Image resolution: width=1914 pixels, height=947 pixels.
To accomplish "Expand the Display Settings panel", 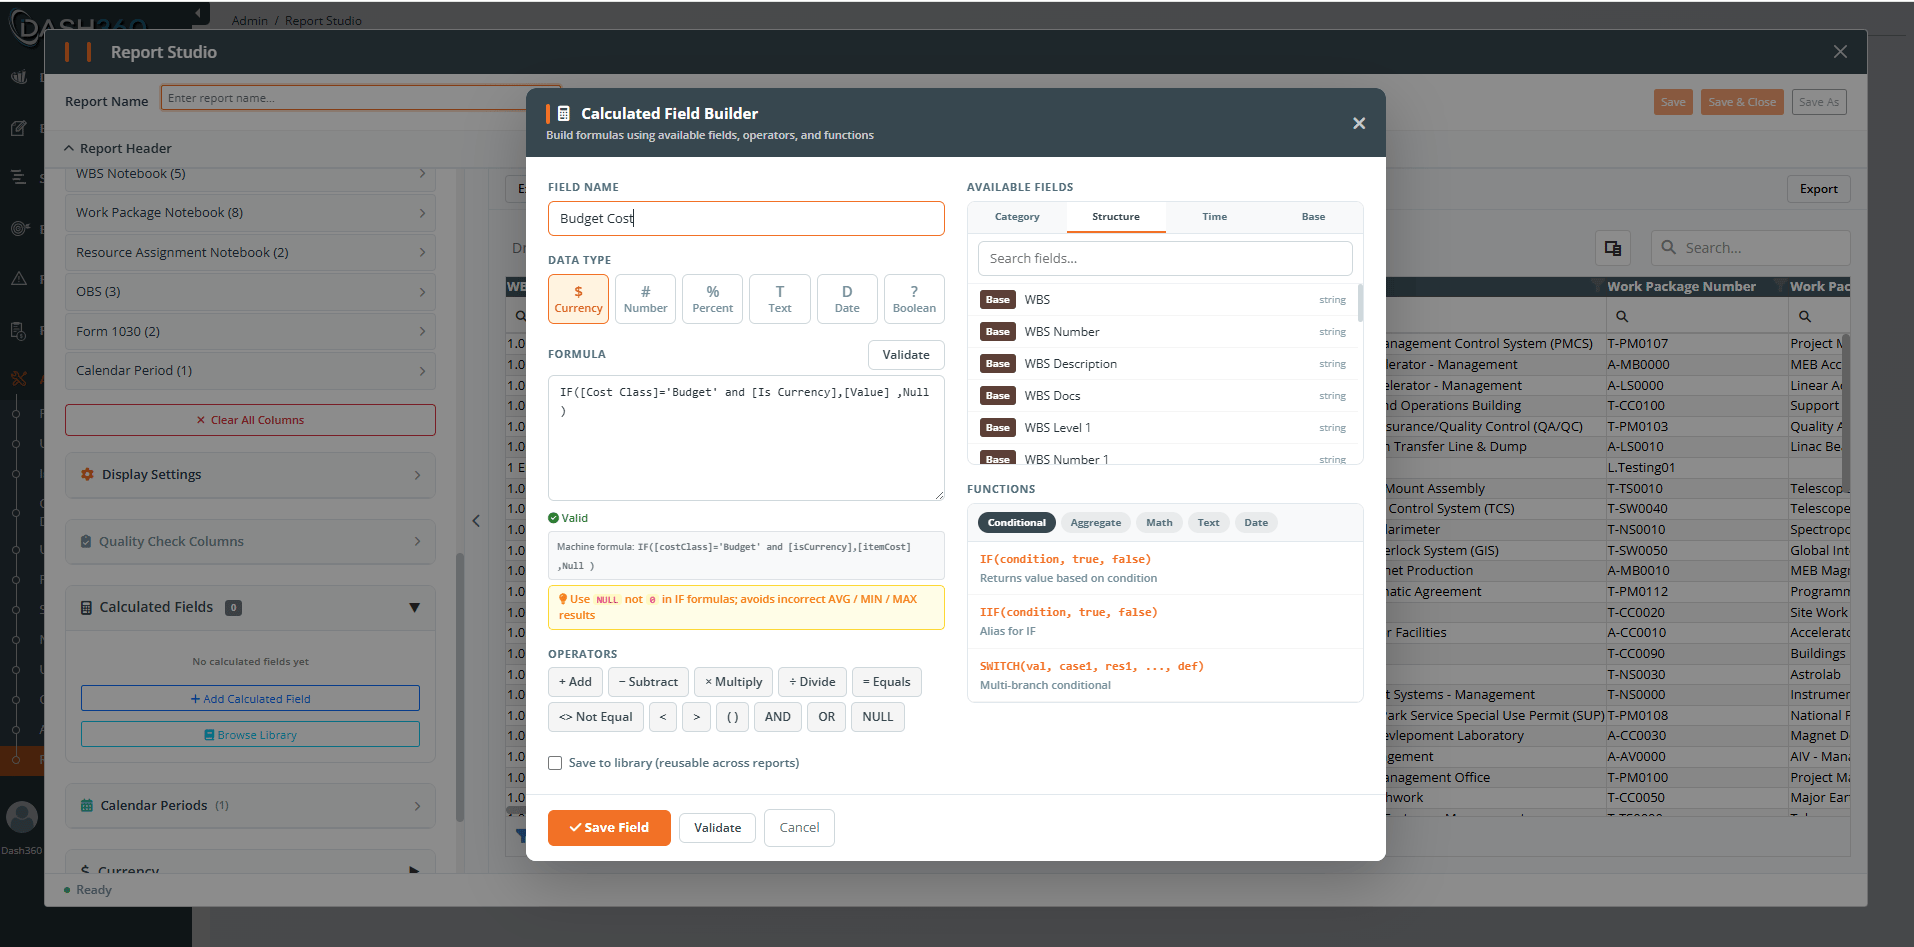I will click(250, 475).
